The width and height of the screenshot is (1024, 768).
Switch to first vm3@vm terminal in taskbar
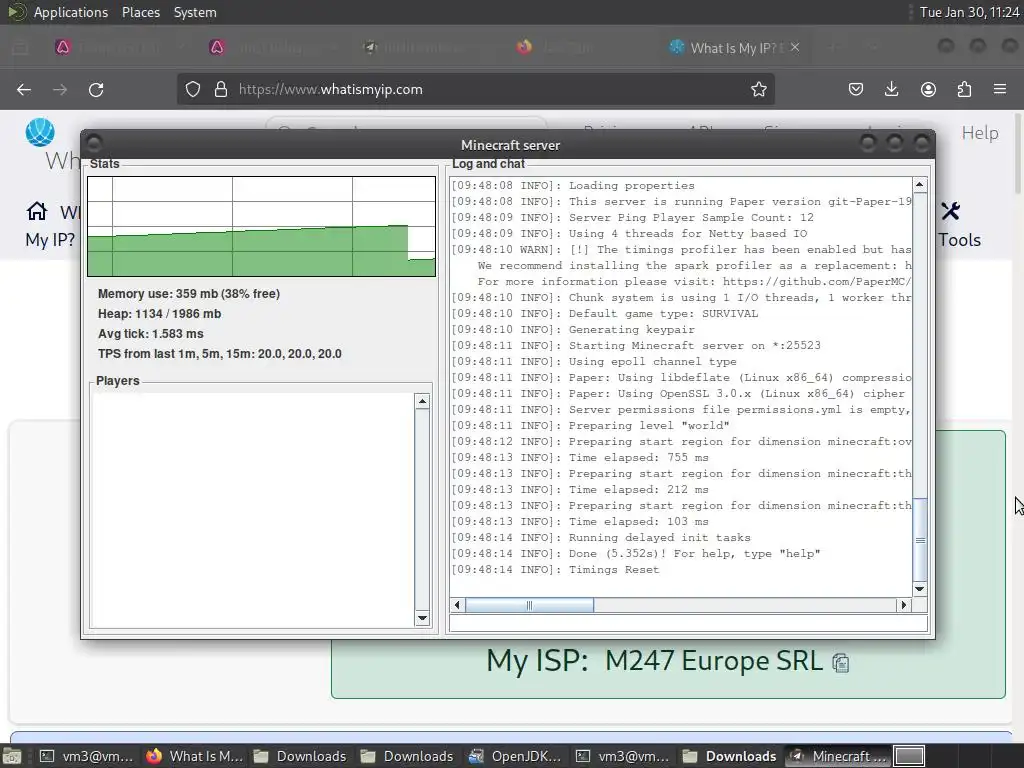tap(86, 756)
